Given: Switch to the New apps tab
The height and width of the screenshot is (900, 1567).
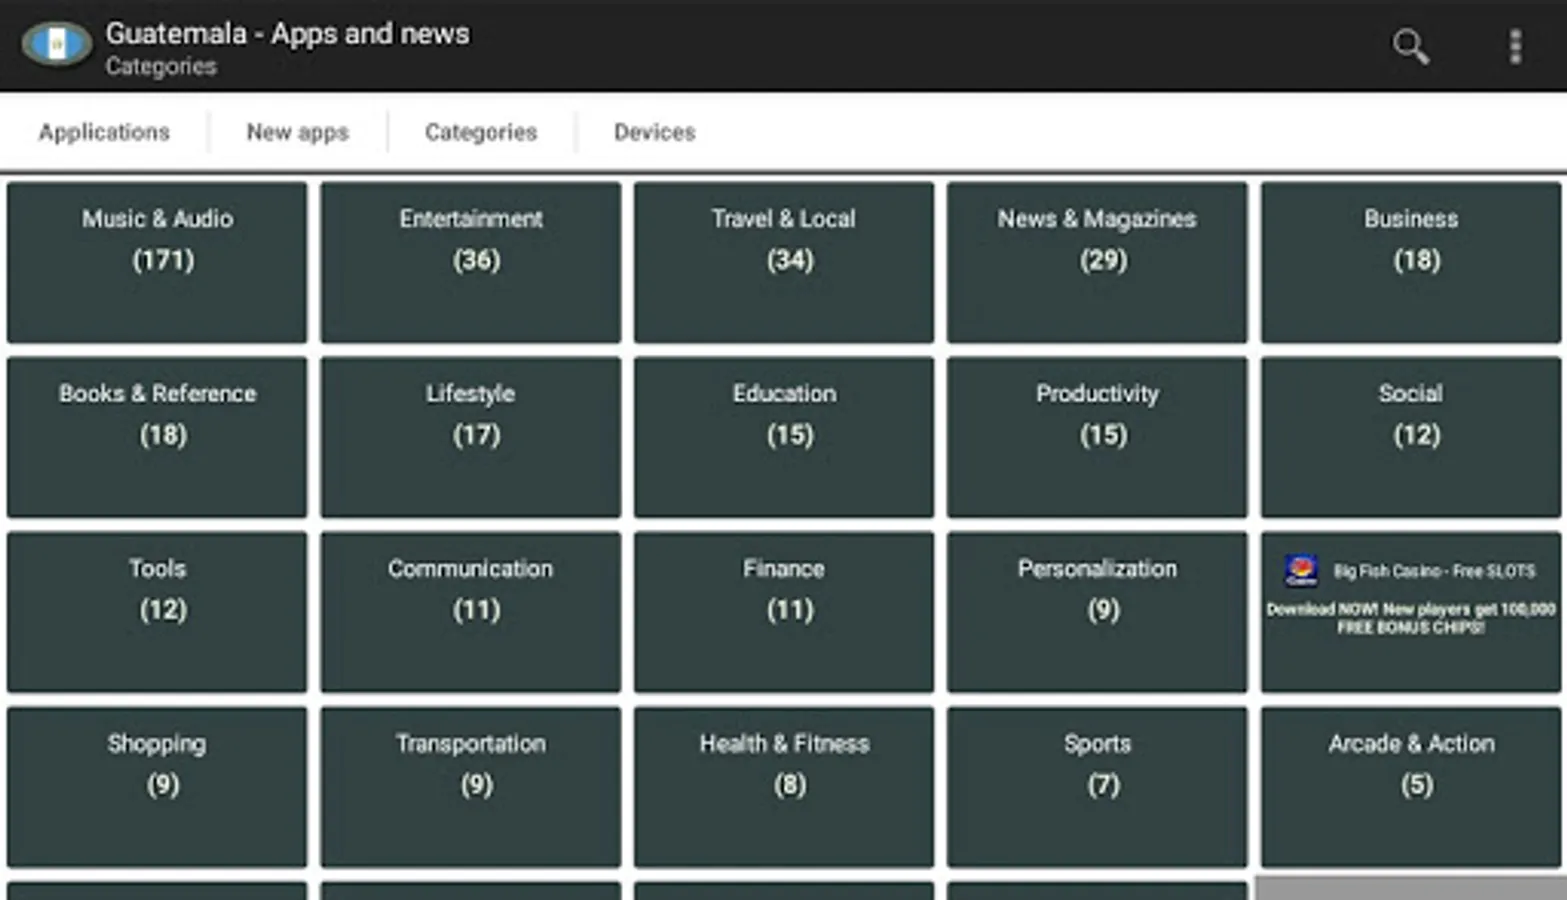Looking at the screenshot, I should [297, 132].
